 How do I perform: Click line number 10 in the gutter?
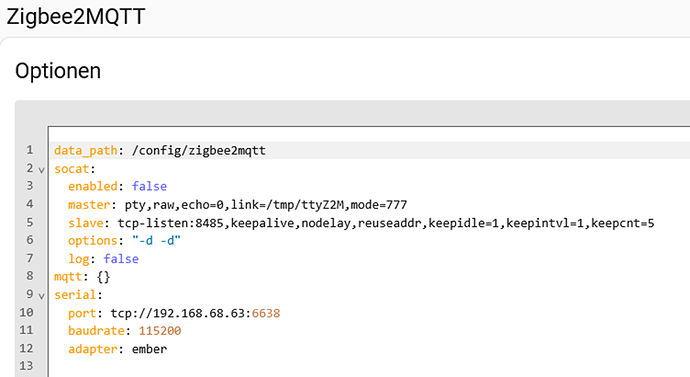(x=26, y=312)
